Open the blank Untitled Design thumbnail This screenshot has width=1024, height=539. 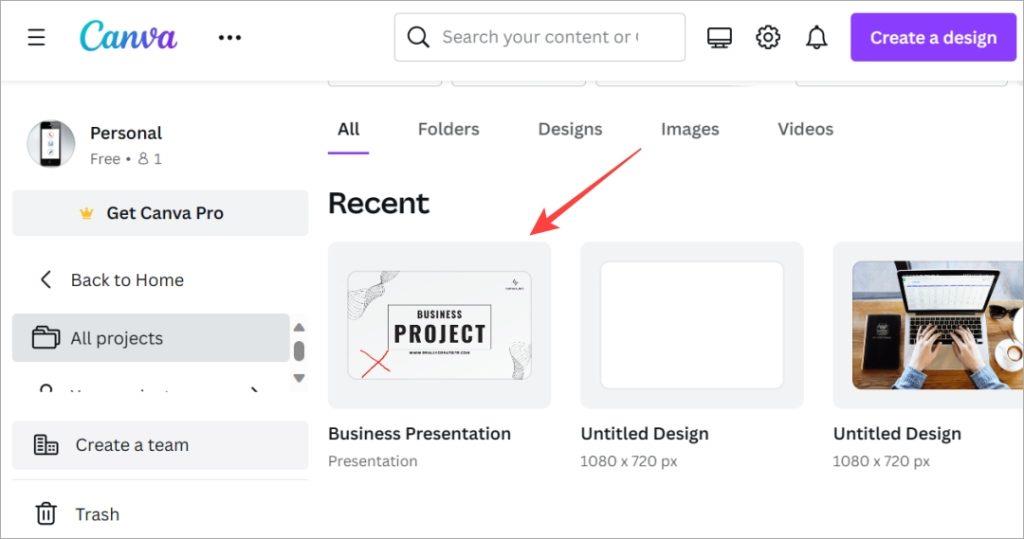(x=692, y=325)
